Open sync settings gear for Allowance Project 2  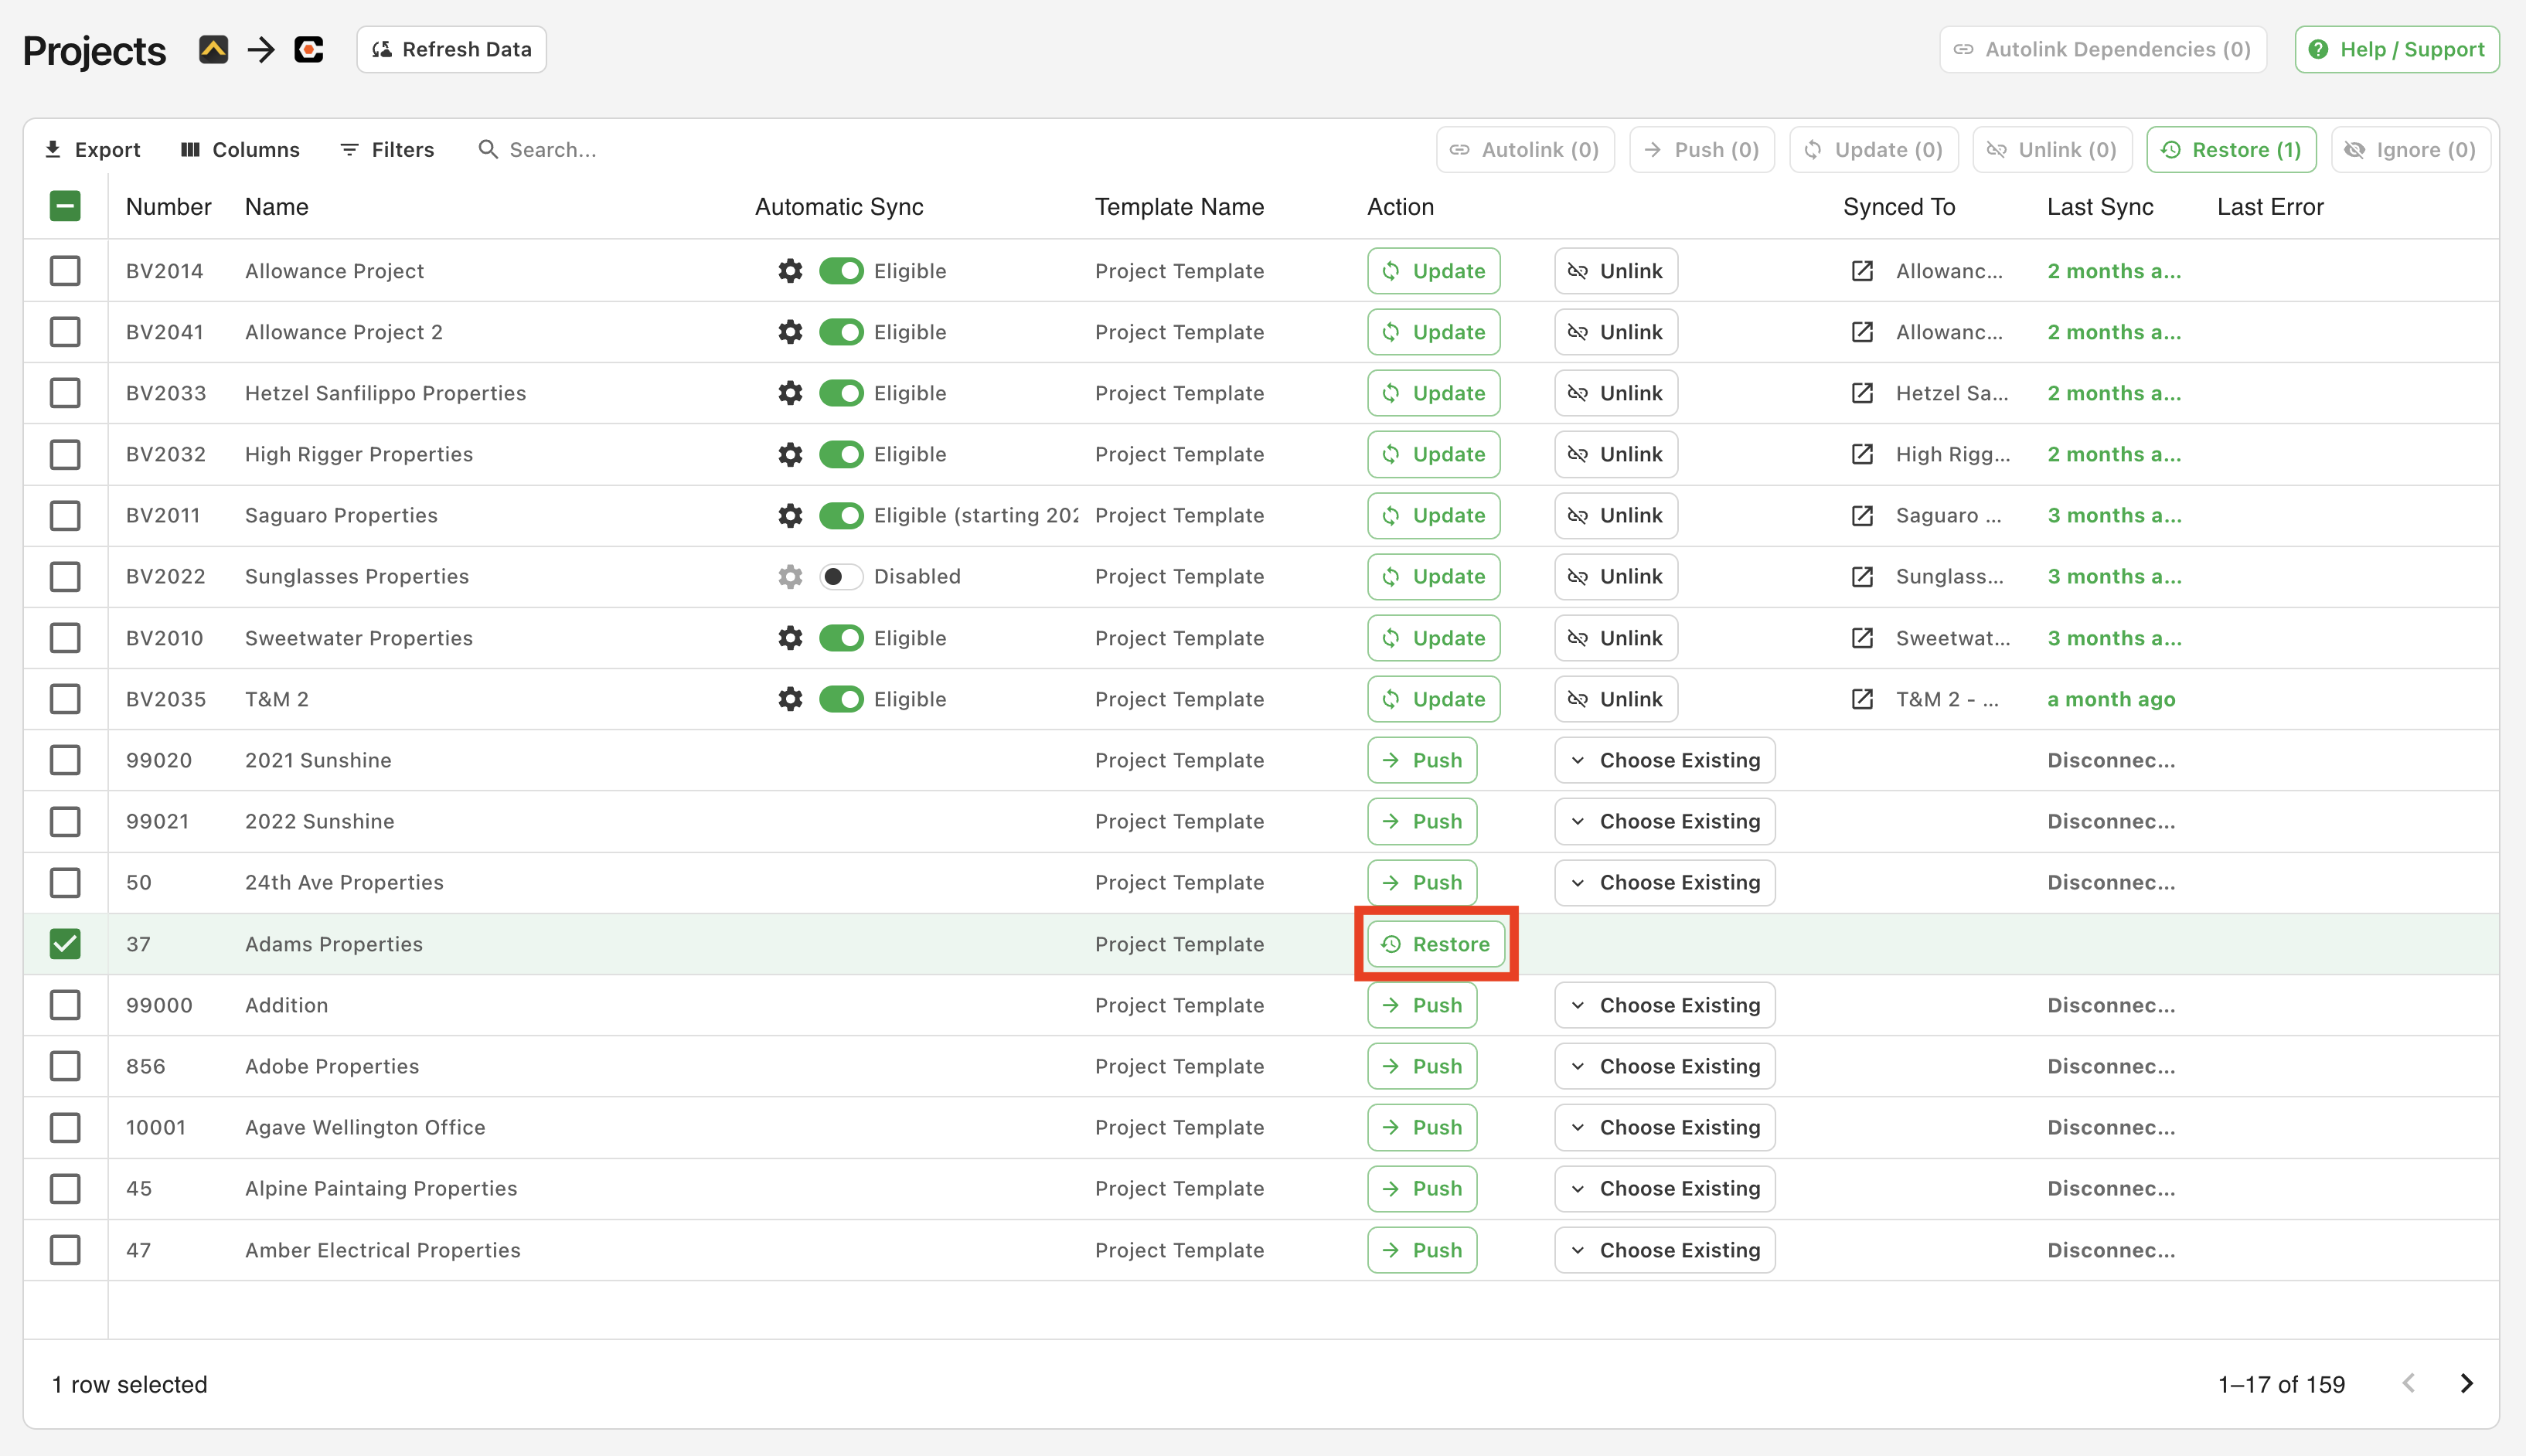(x=790, y=332)
